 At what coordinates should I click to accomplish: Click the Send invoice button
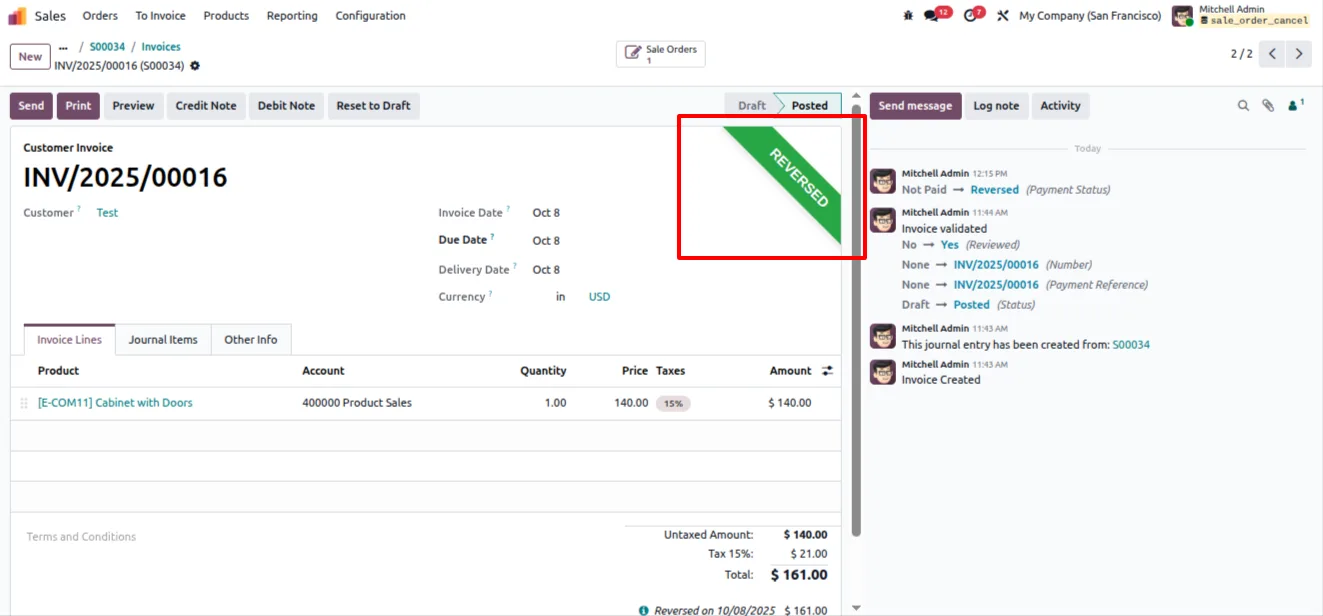click(31, 106)
